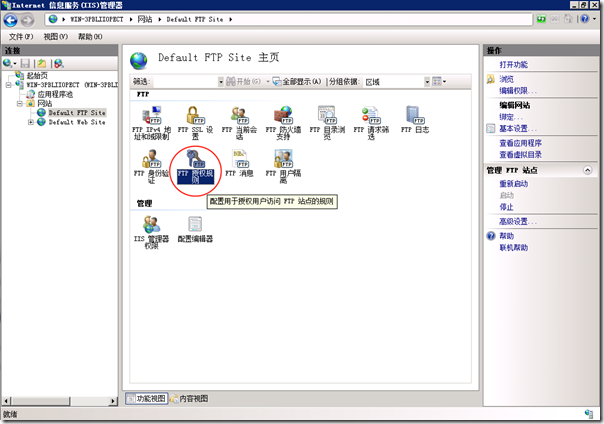Open FTP SSL 设置 feature
The image size is (604, 424).
[195, 122]
